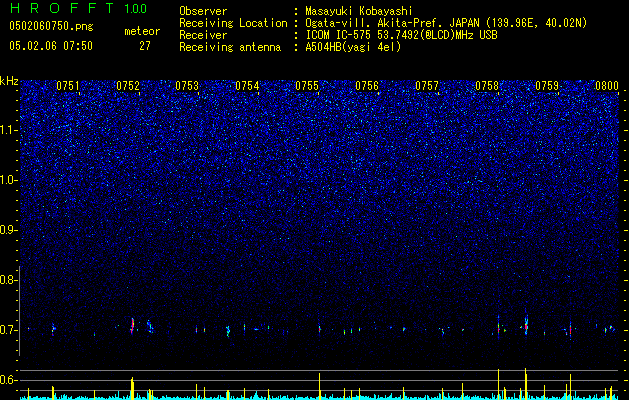Click the 0.6 kHz axis label

click(x=9, y=380)
